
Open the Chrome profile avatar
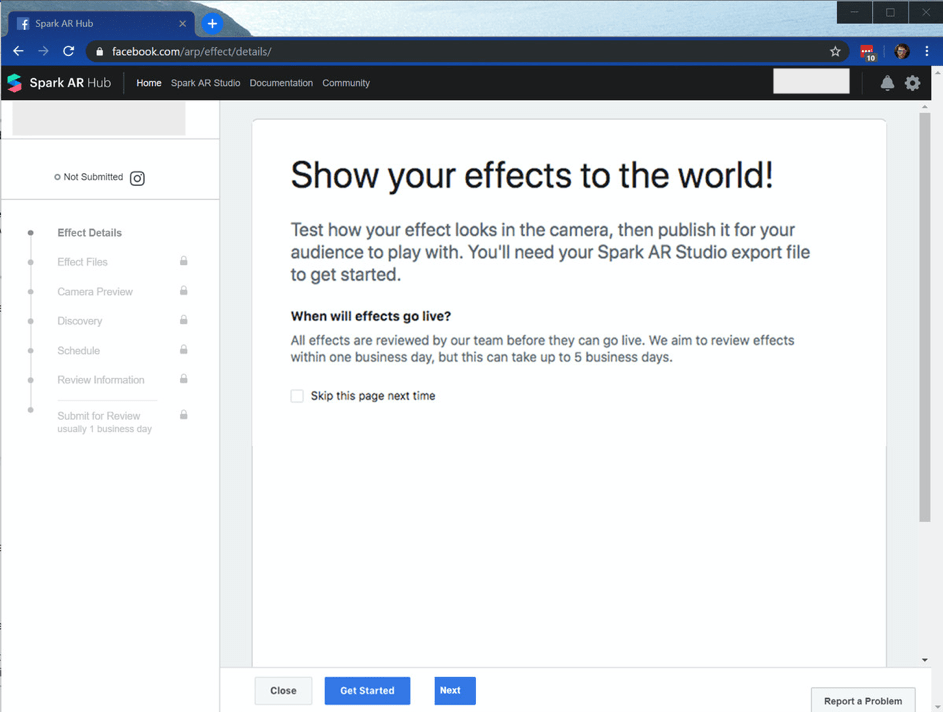[901, 52]
